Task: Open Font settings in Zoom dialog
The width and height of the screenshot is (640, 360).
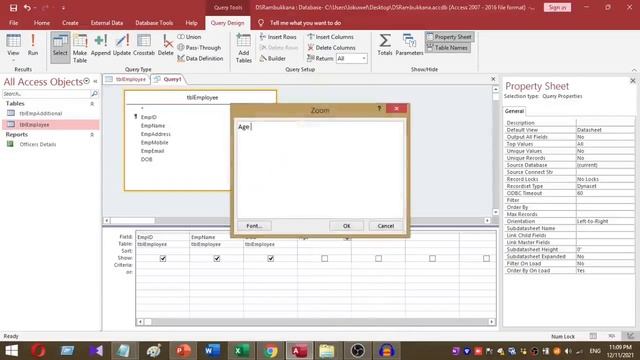Action: (254, 226)
